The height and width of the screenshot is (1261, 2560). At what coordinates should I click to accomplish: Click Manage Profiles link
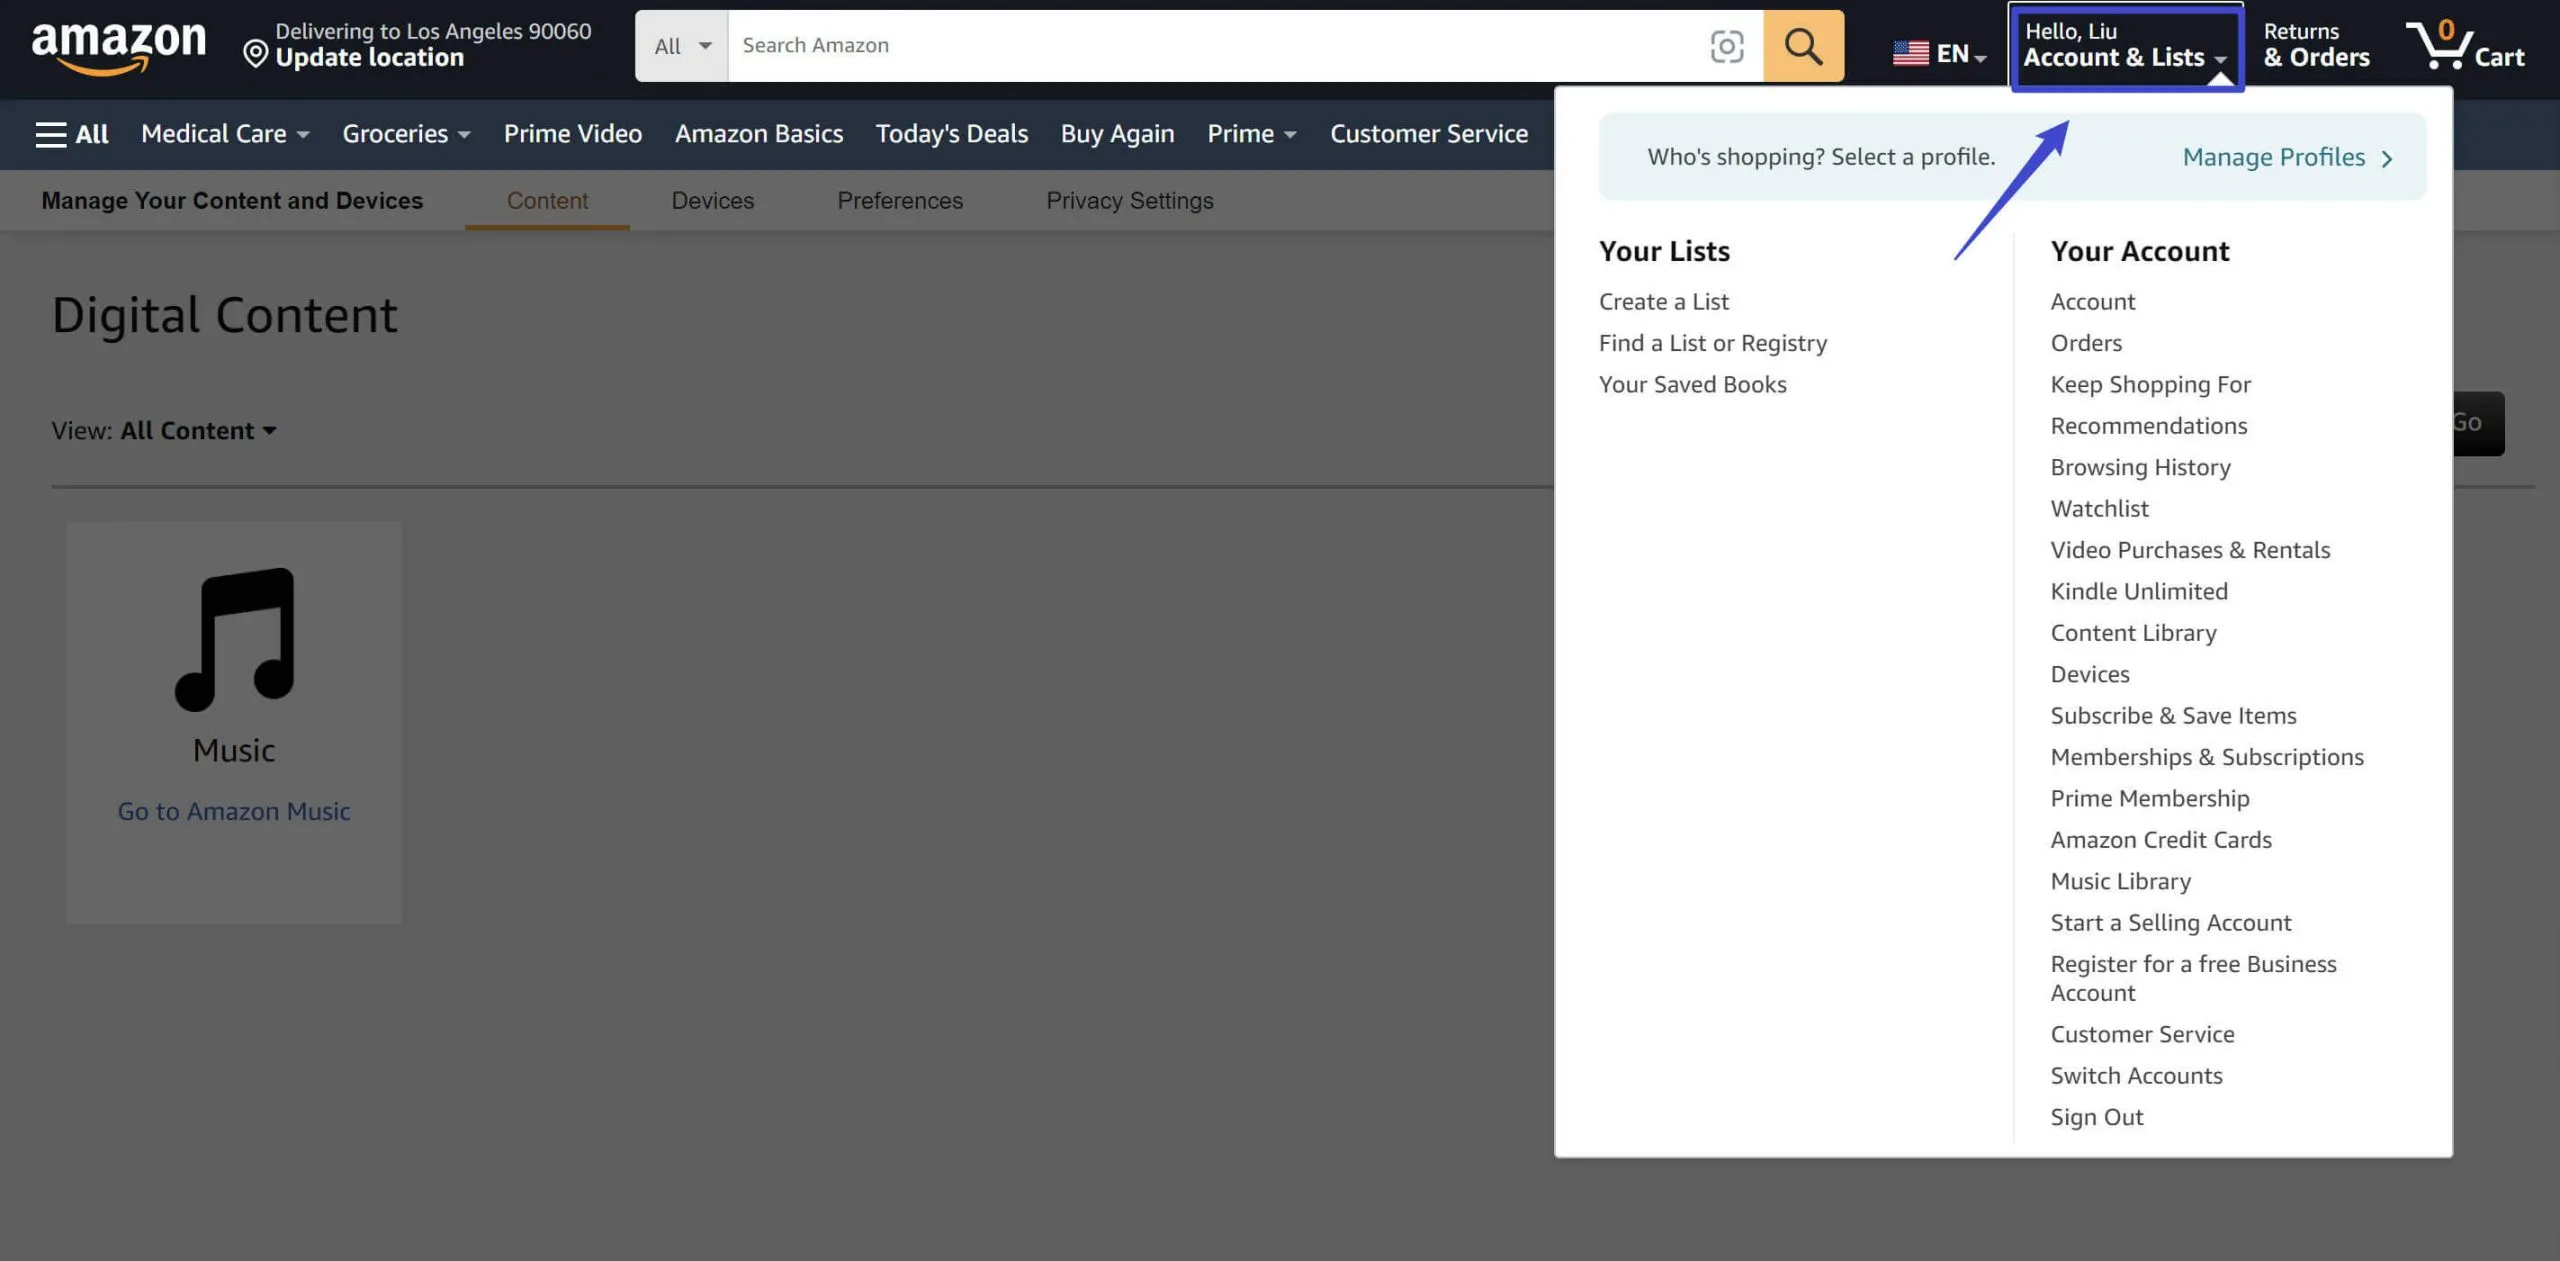click(x=2274, y=157)
